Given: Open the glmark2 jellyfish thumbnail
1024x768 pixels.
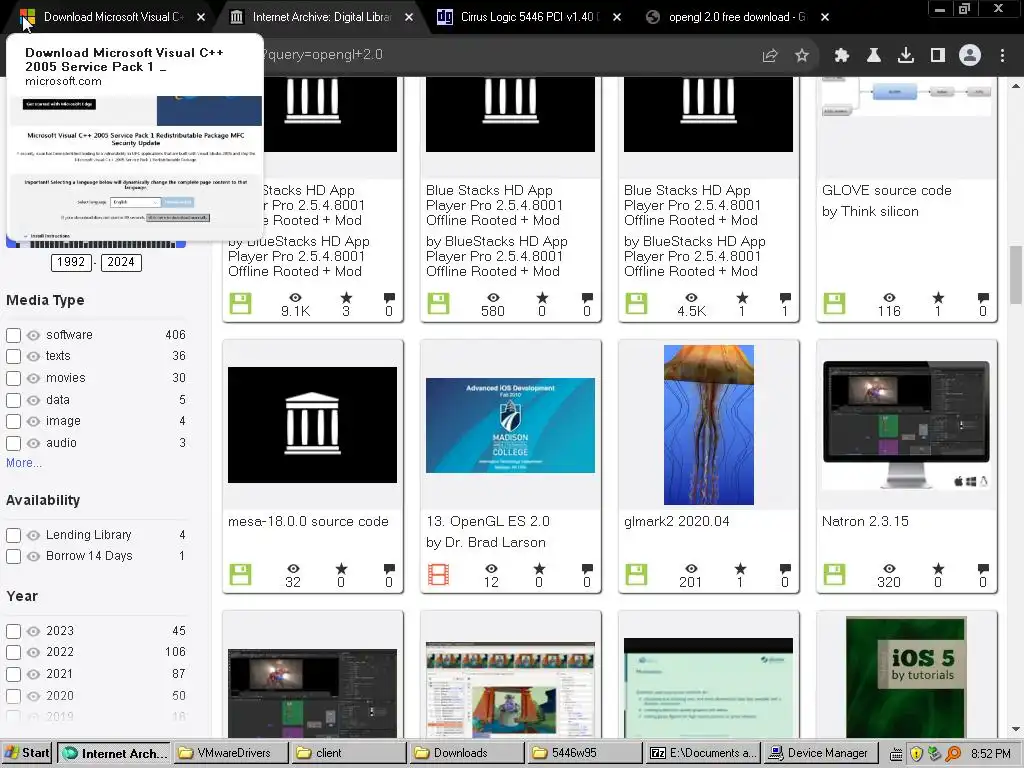Looking at the screenshot, I should tap(709, 425).
